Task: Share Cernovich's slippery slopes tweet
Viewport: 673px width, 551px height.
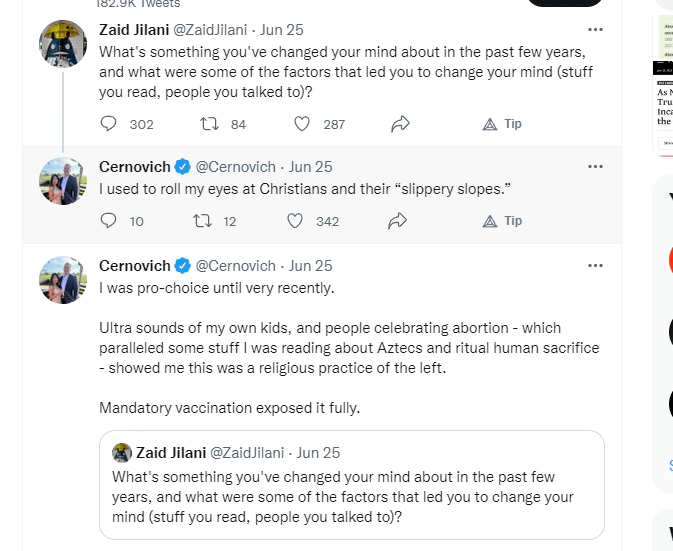Action: (x=397, y=221)
